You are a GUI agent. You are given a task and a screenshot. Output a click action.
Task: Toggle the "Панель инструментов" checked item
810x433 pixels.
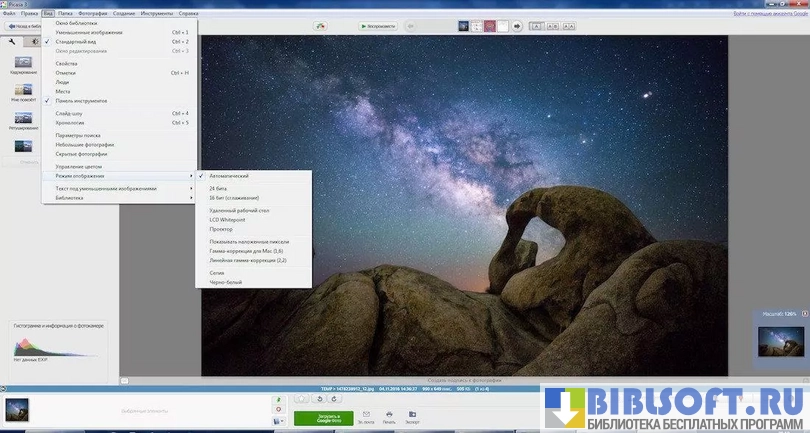[x=82, y=101]
